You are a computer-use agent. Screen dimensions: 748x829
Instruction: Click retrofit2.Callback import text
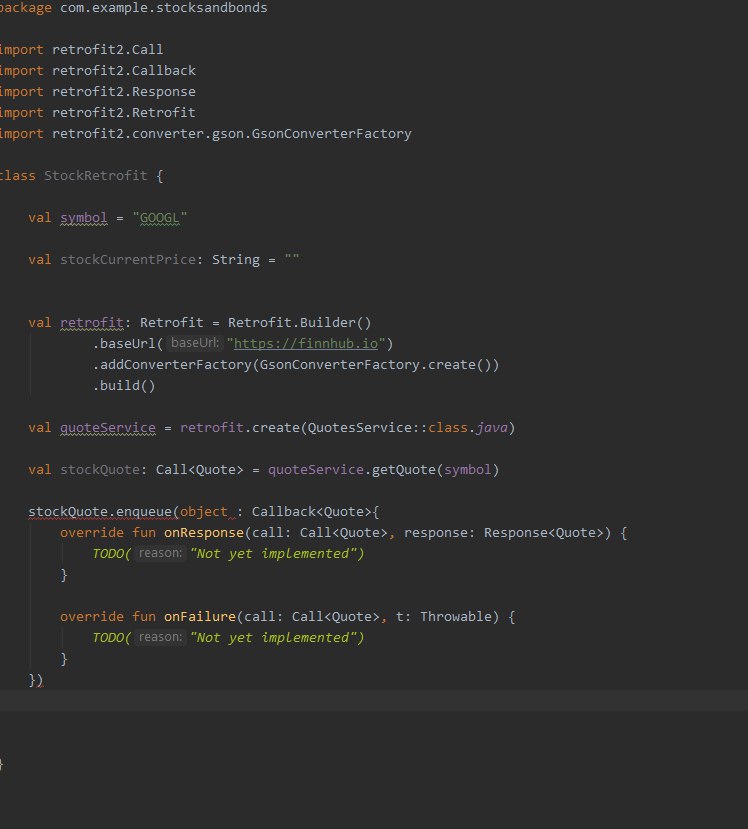[124, 71]
